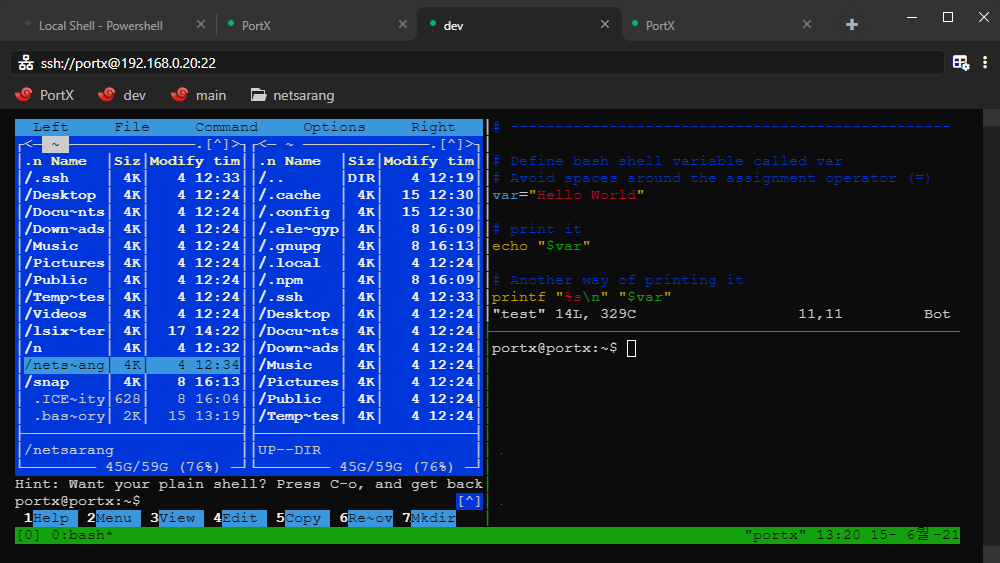This screenshot has height=563, width=1000.
Task: Click the var="Hello World" line in vim
Action: coord(568,195)
